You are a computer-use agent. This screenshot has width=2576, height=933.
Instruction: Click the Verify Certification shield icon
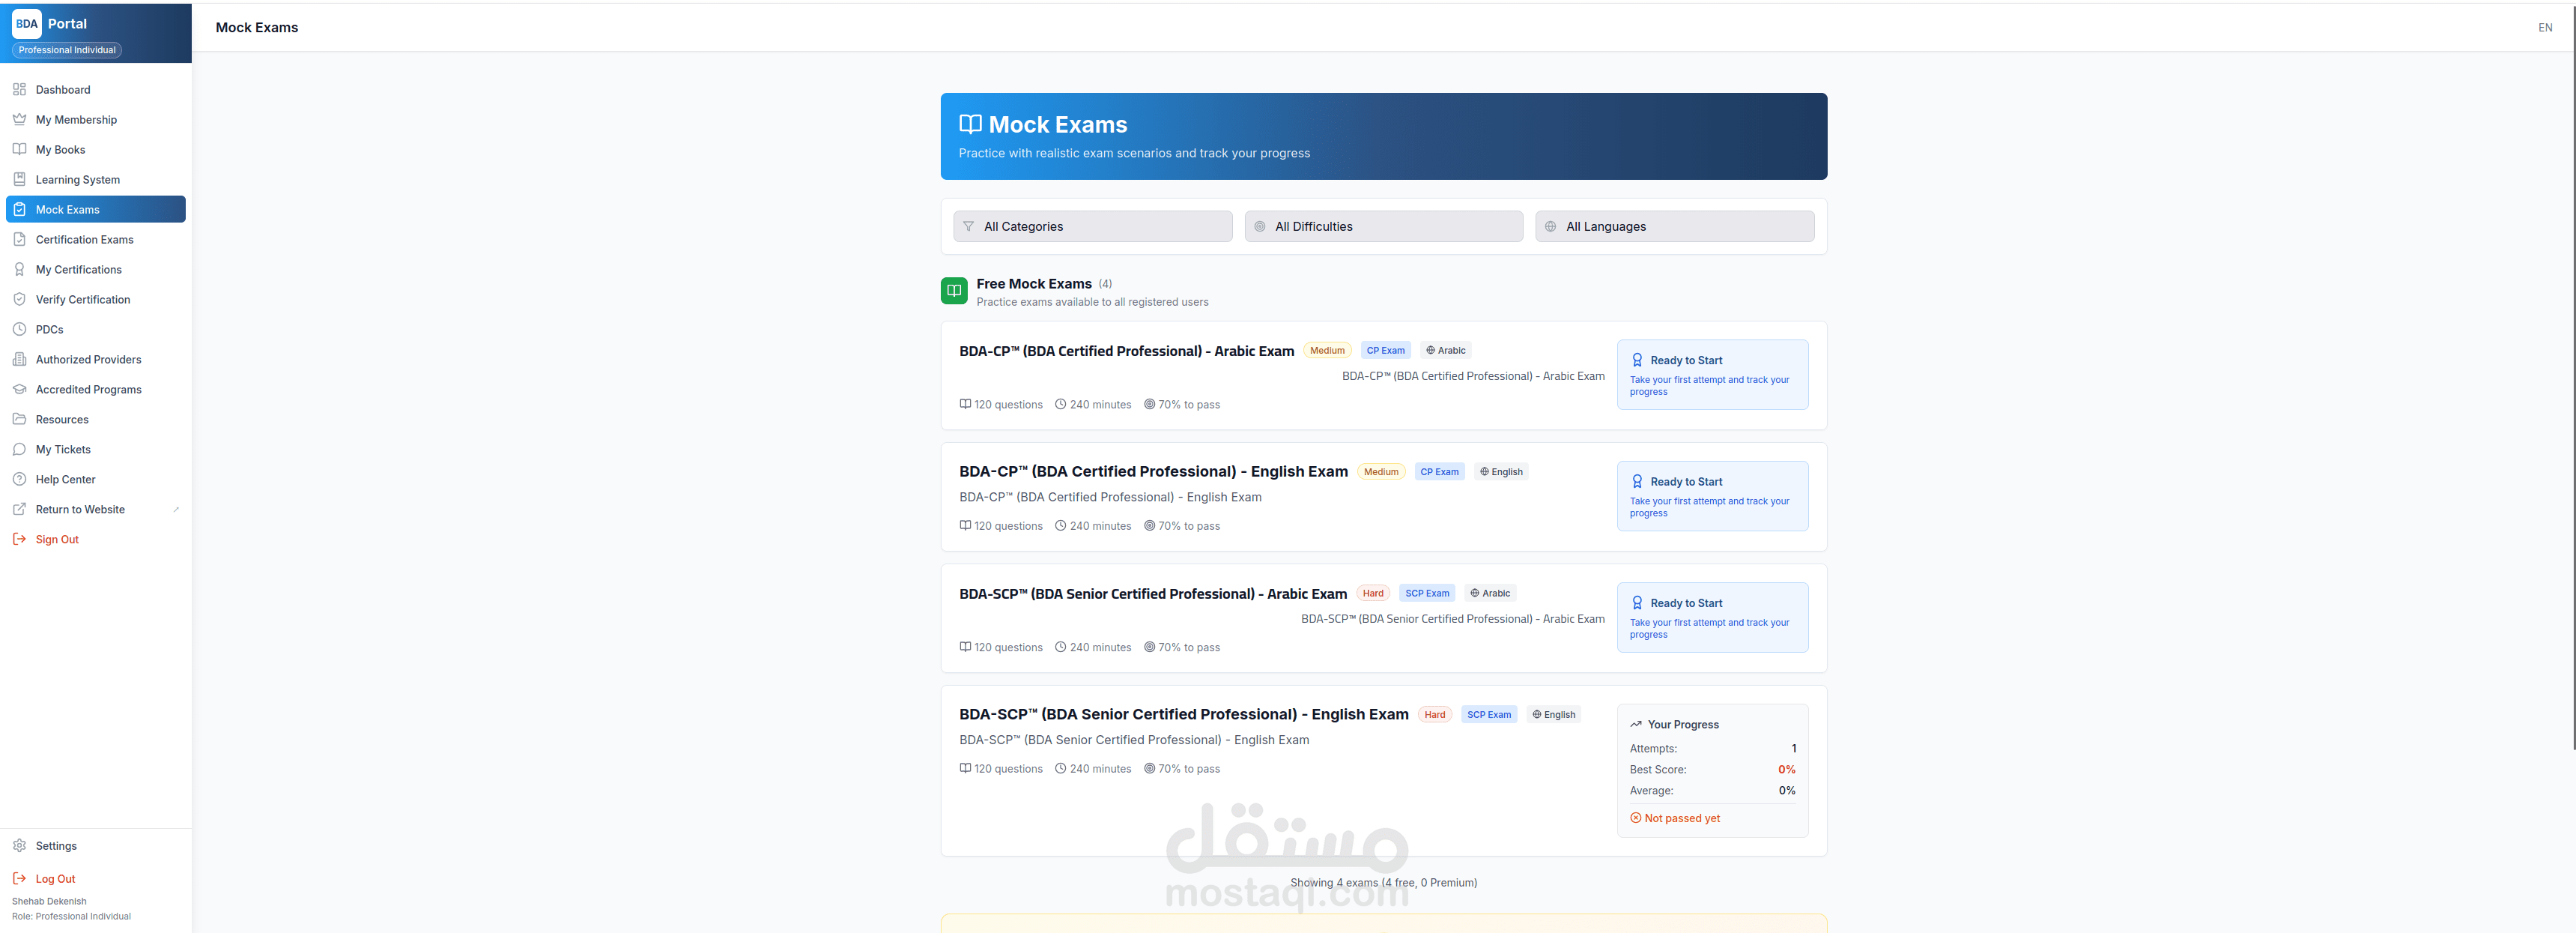point(19,299)
